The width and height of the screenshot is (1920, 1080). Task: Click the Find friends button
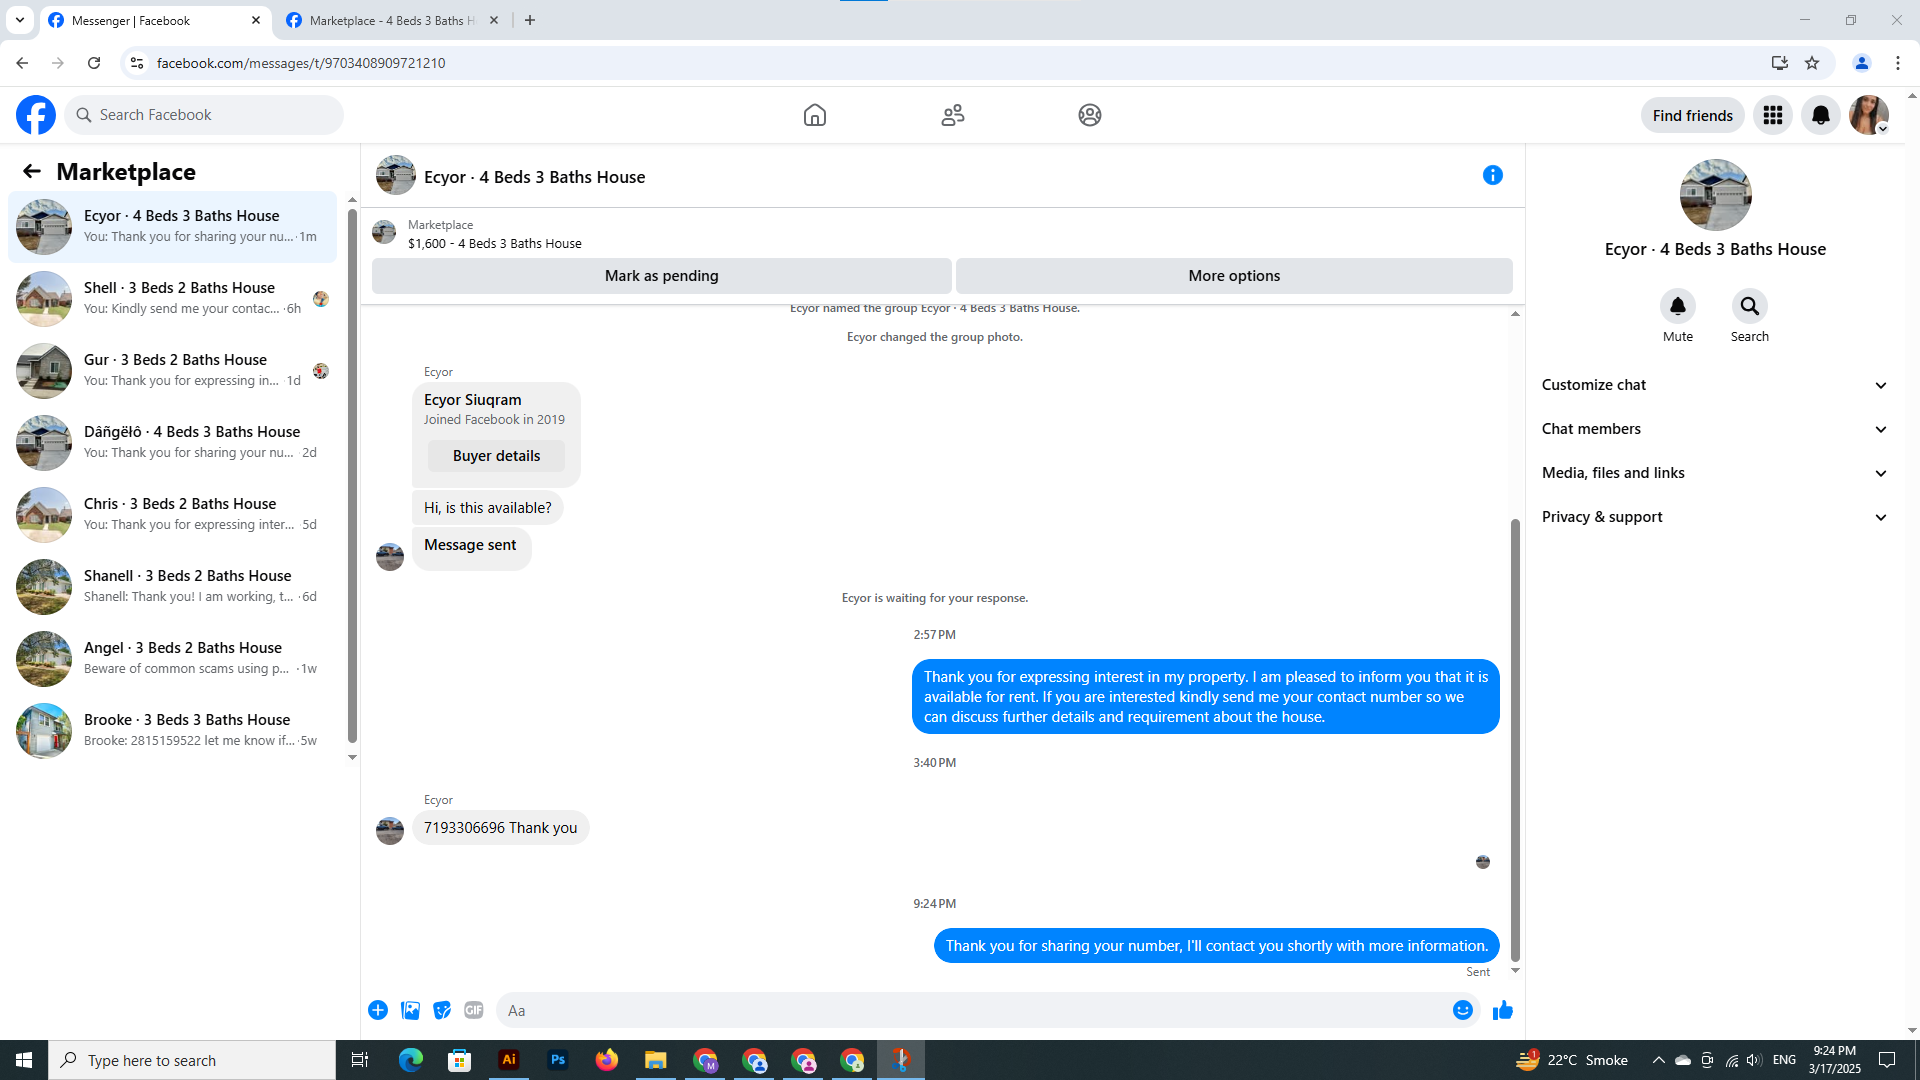point(1692,115)
